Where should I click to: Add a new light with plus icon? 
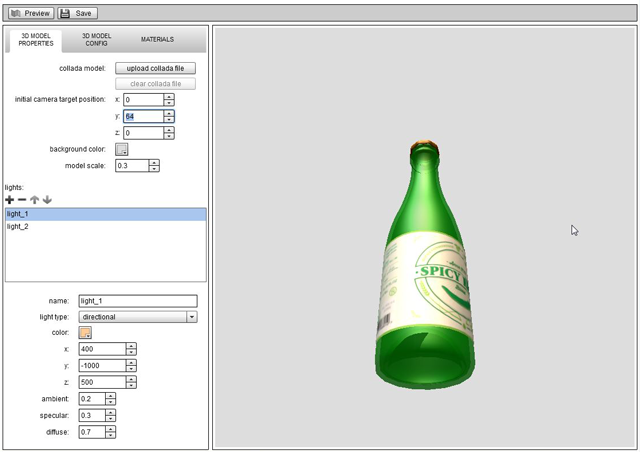(x=10, y=200)
